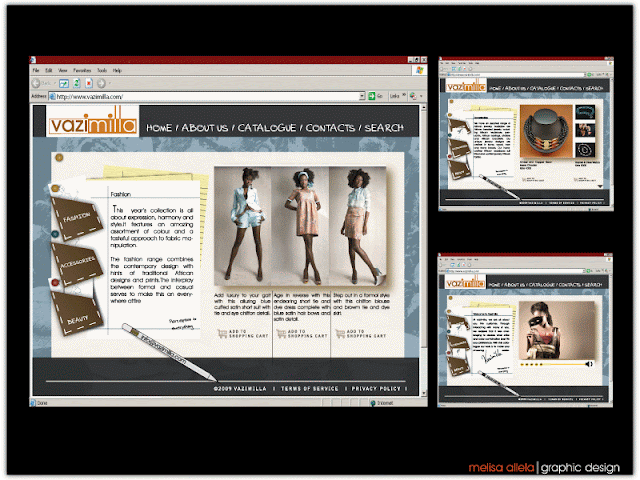Open ABOUT US in main site navigation
The image size is (640, 480).
(x=204, y=128)
